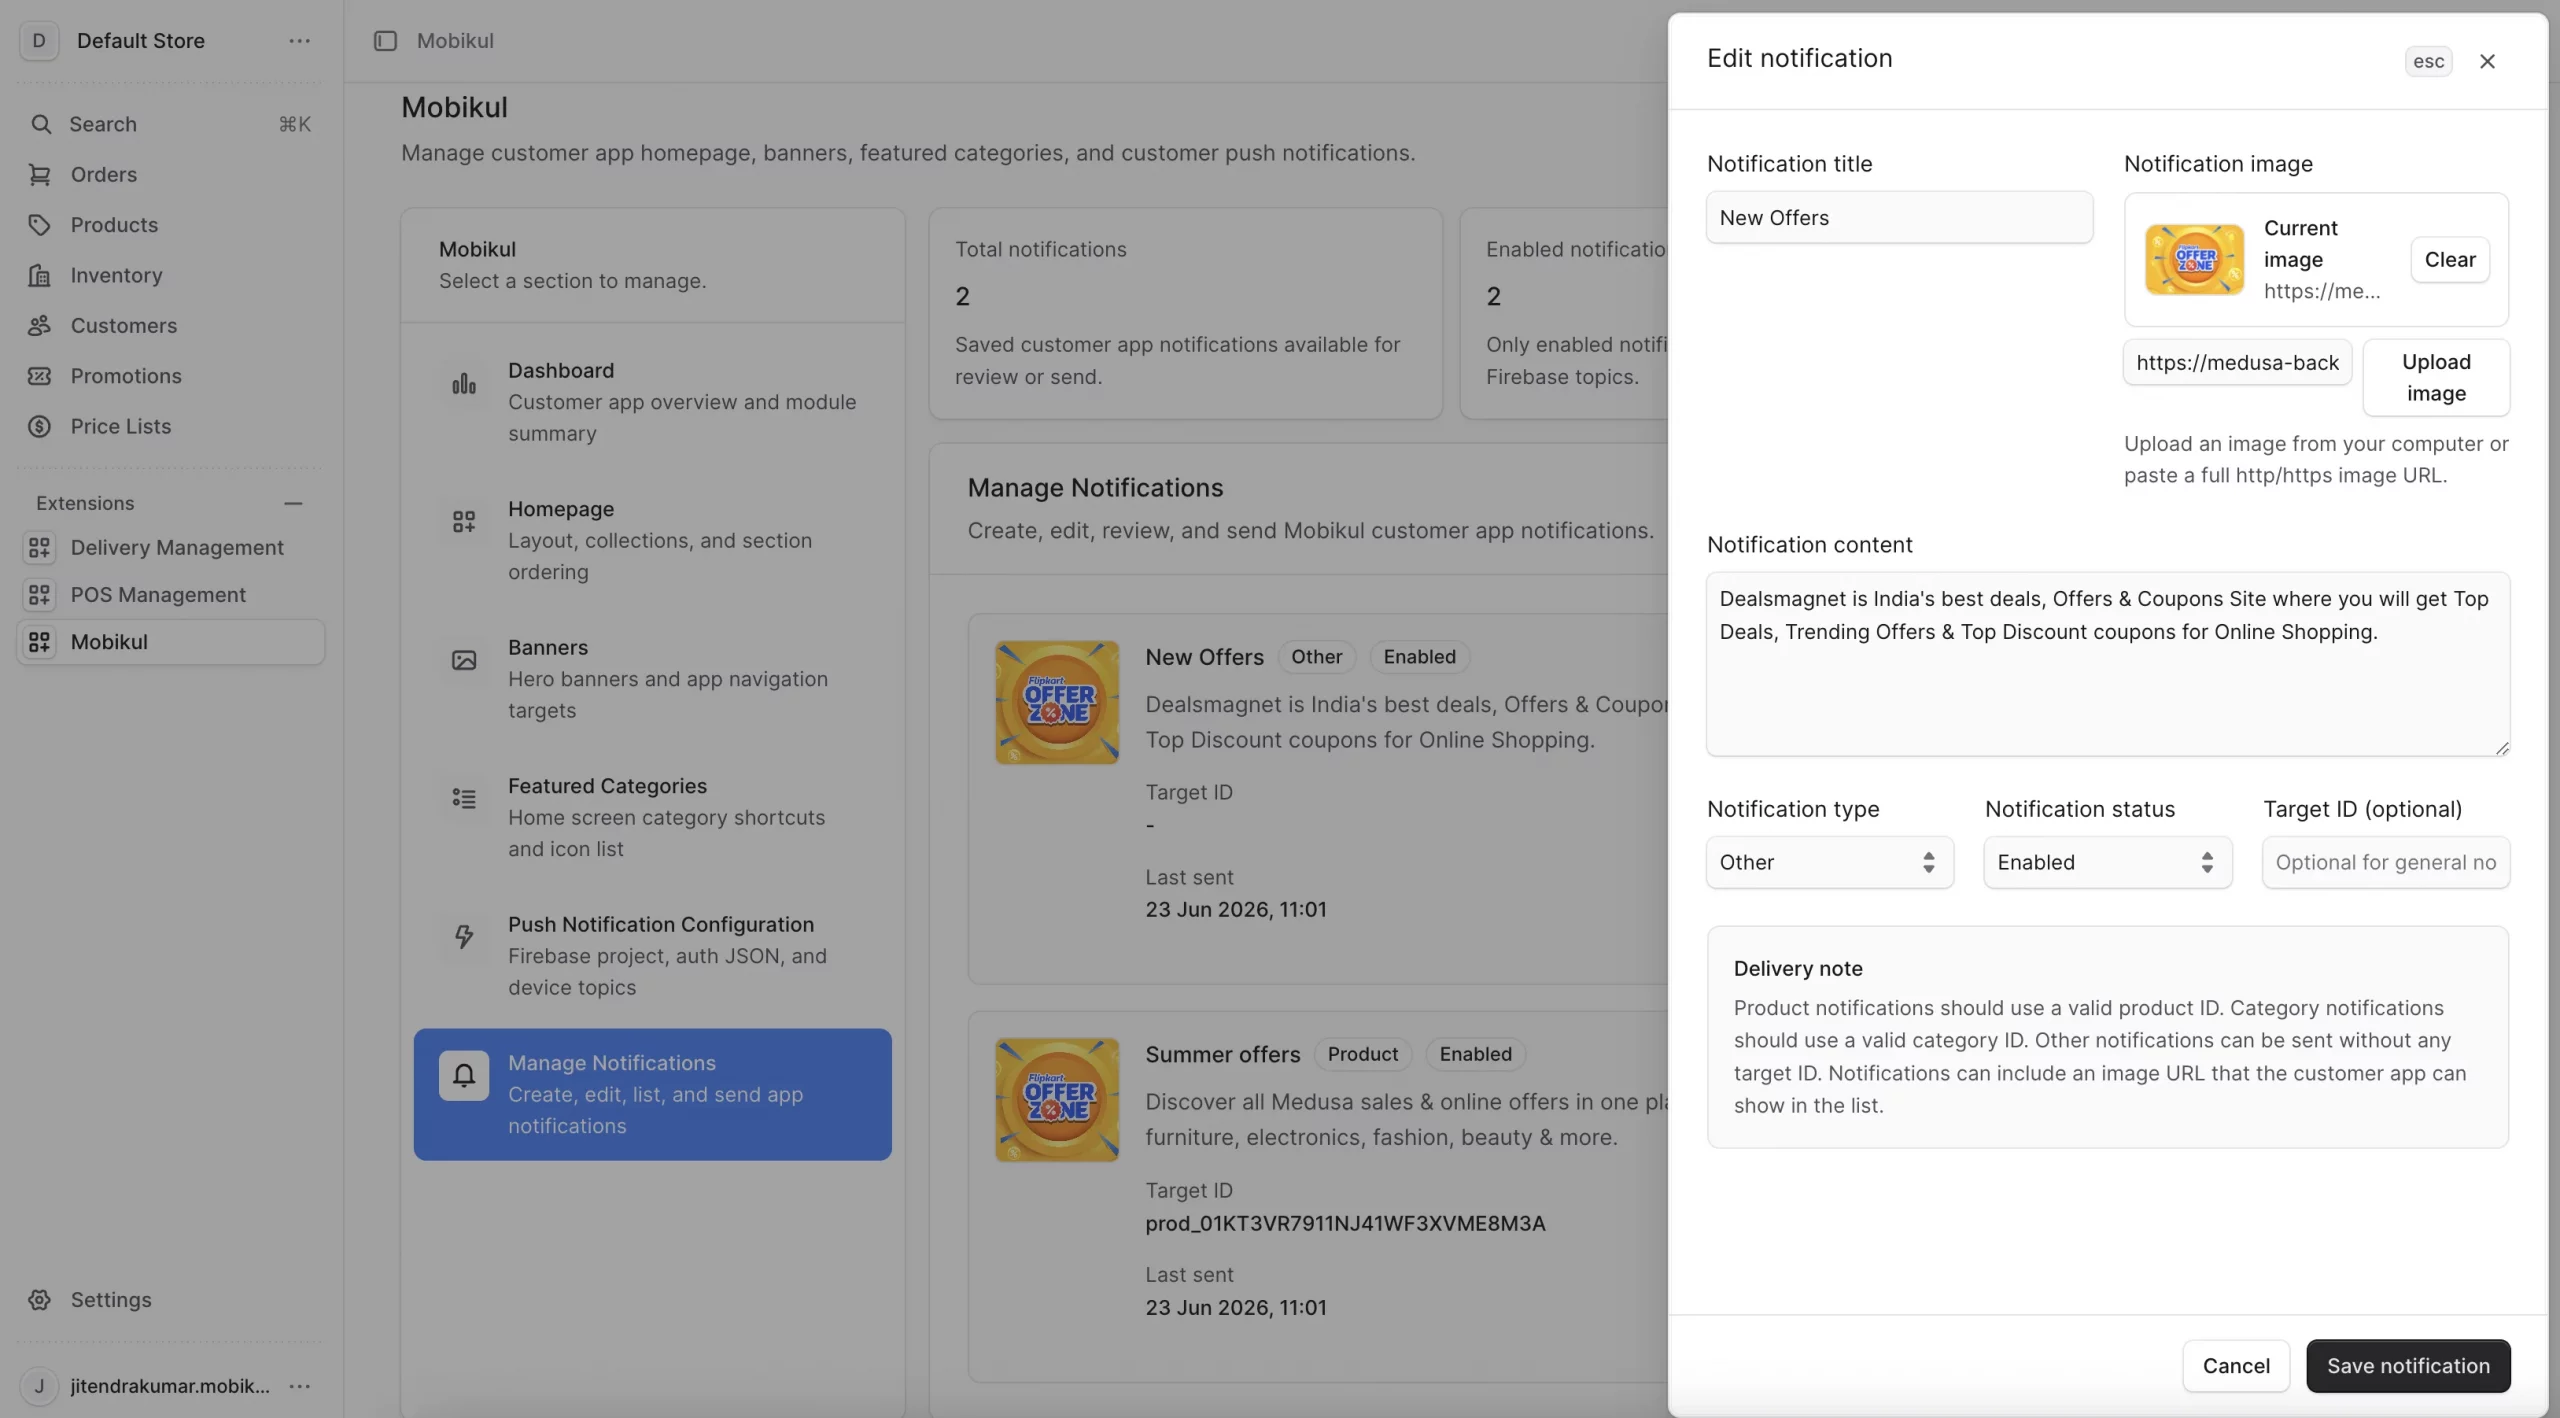Click the Push Notification lightning icon
This screenshot has width=2560, height=1418.
click(x=464, y=937)
